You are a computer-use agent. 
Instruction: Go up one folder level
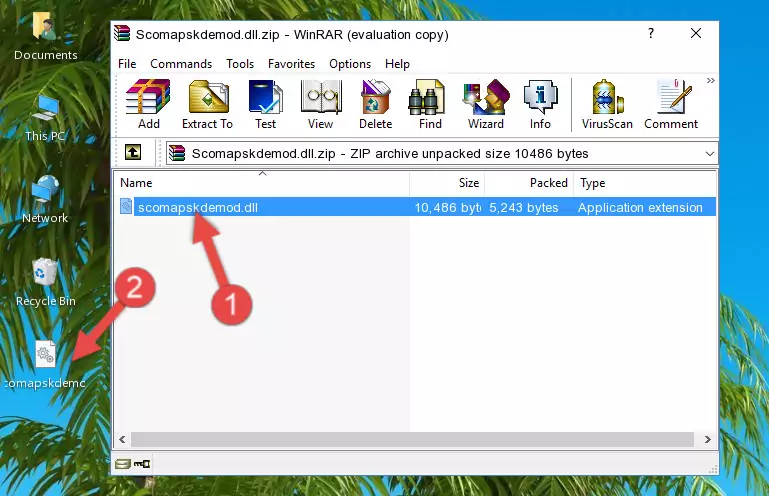tap(133, 153)
